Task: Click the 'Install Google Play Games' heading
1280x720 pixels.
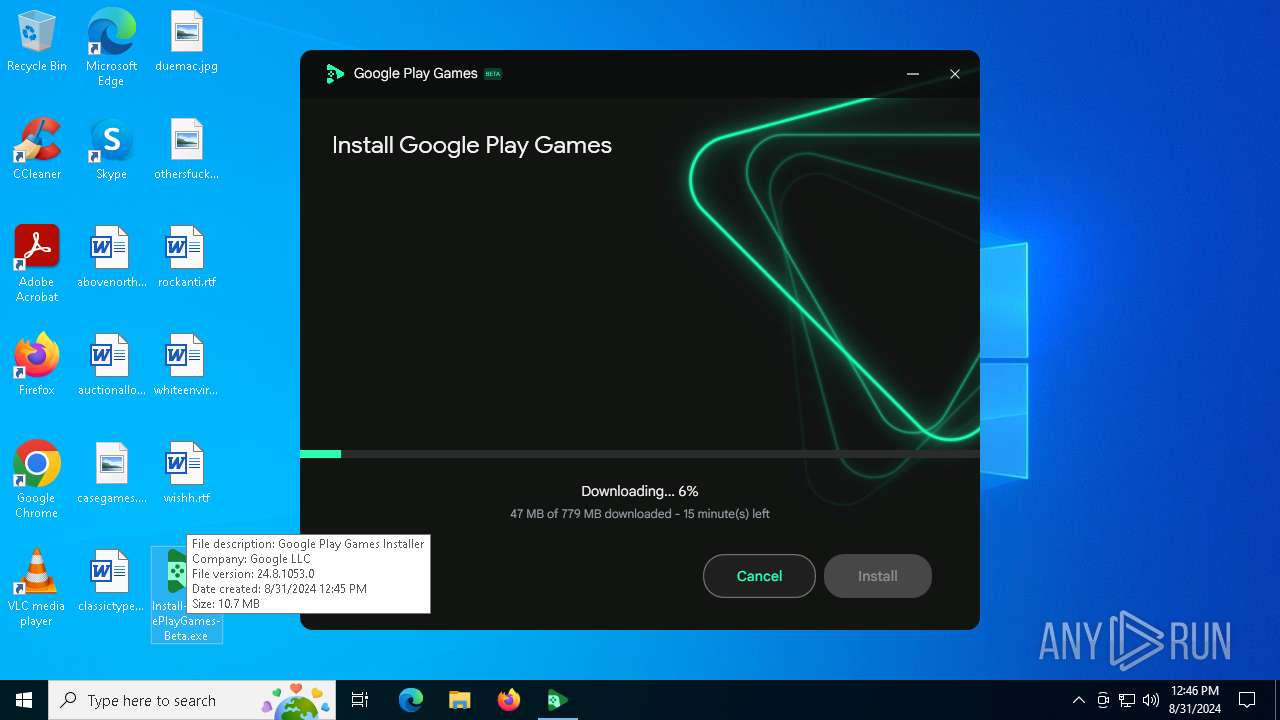Action: [472, 145]
